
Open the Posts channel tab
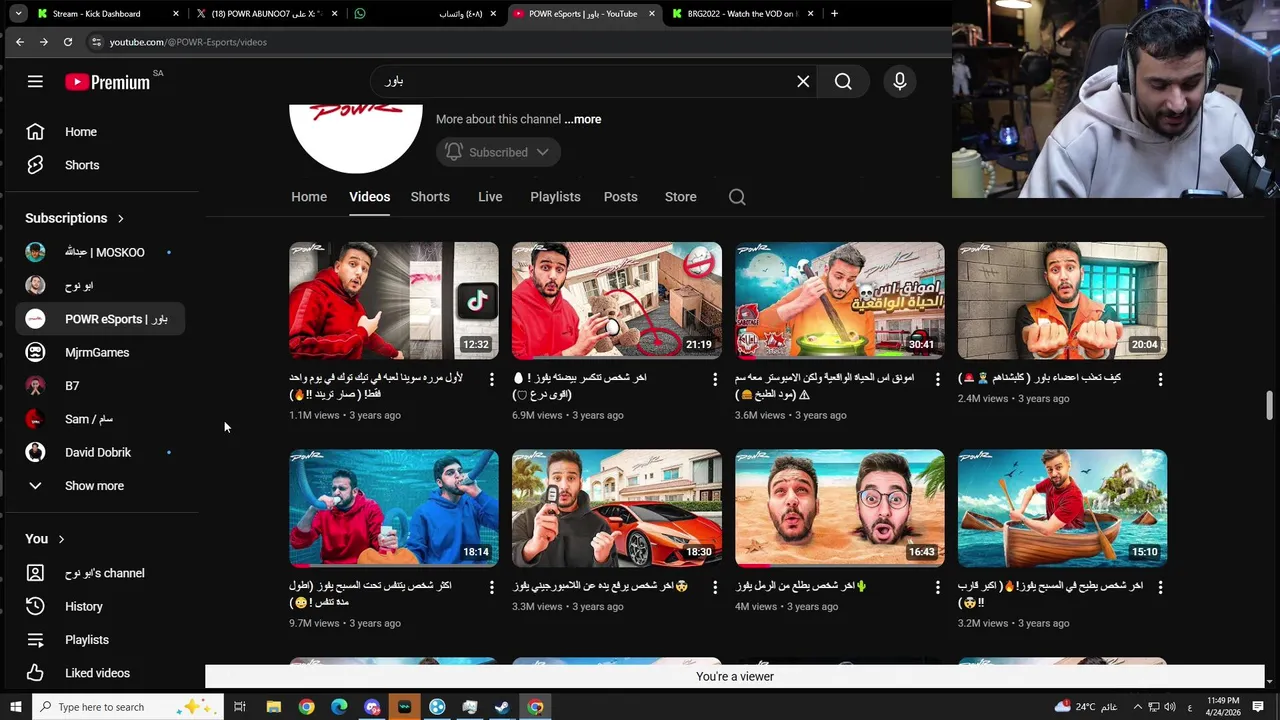point(620,197)
